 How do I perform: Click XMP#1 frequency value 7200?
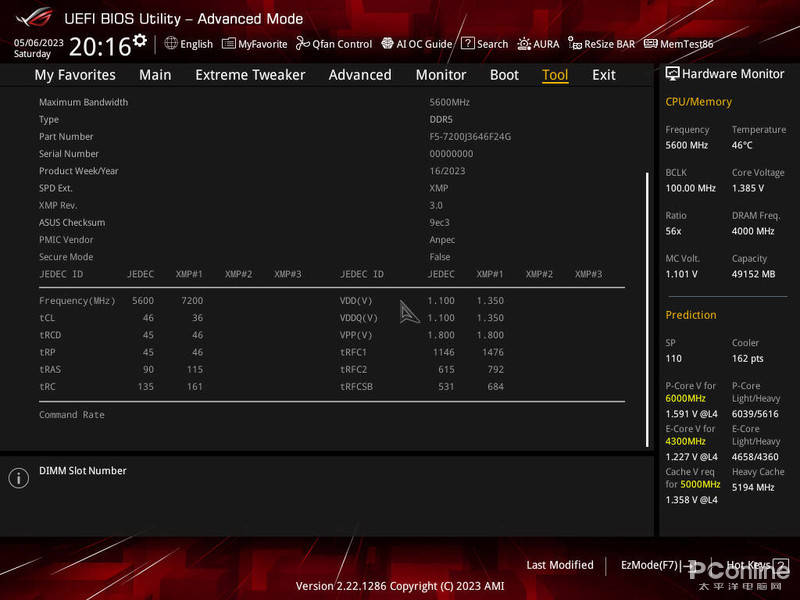[x=192, y=301]
